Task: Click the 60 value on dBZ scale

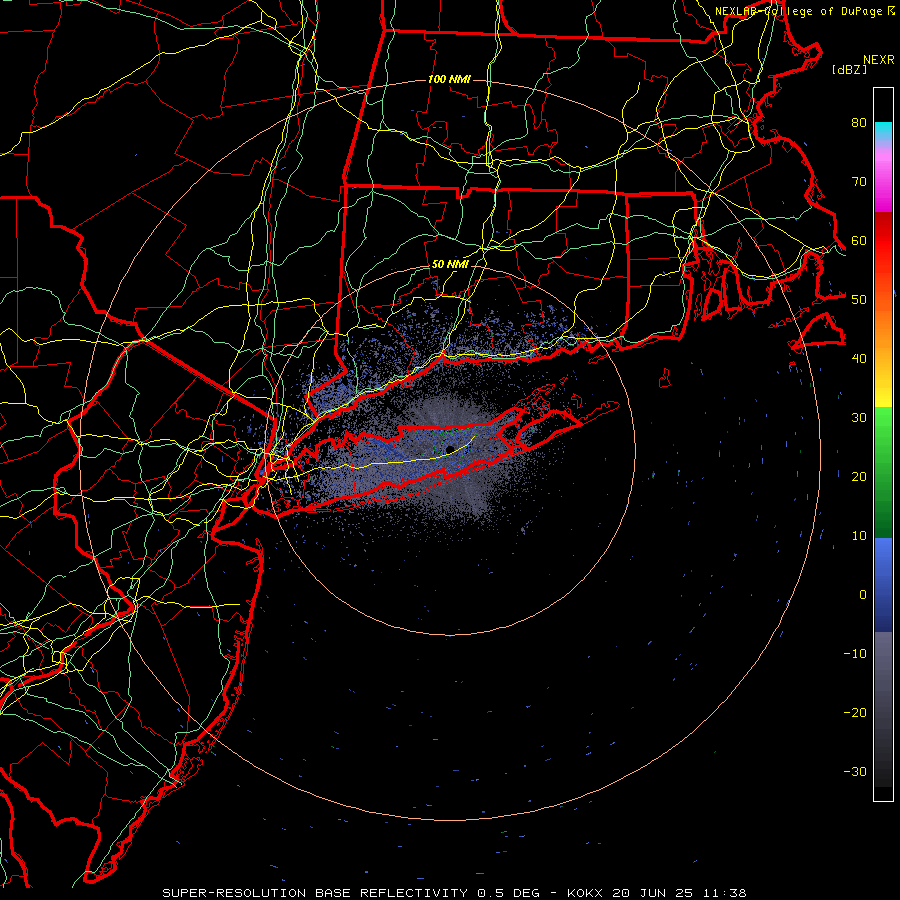Action: (859, 241)
